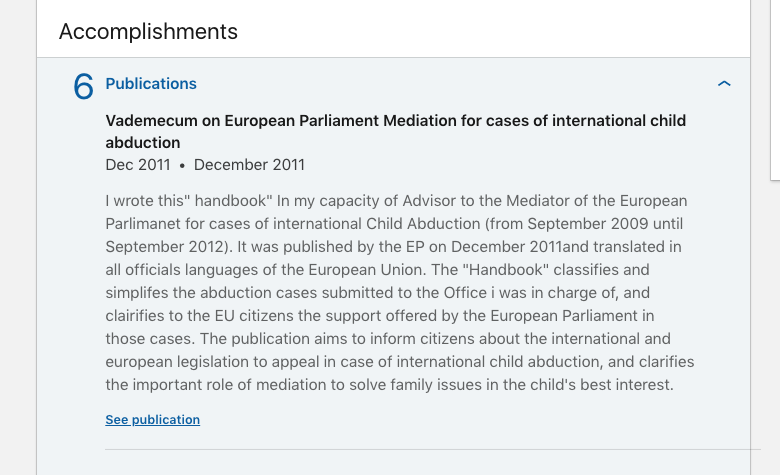
Task: Click the line starting 'european legislation to appeal'
Action: [x=399, y=362]
